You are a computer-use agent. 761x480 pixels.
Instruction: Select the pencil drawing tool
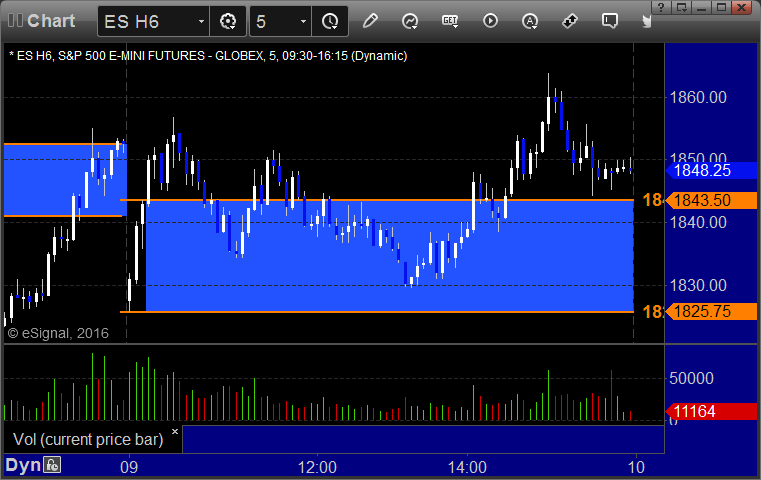pos(370,21)
